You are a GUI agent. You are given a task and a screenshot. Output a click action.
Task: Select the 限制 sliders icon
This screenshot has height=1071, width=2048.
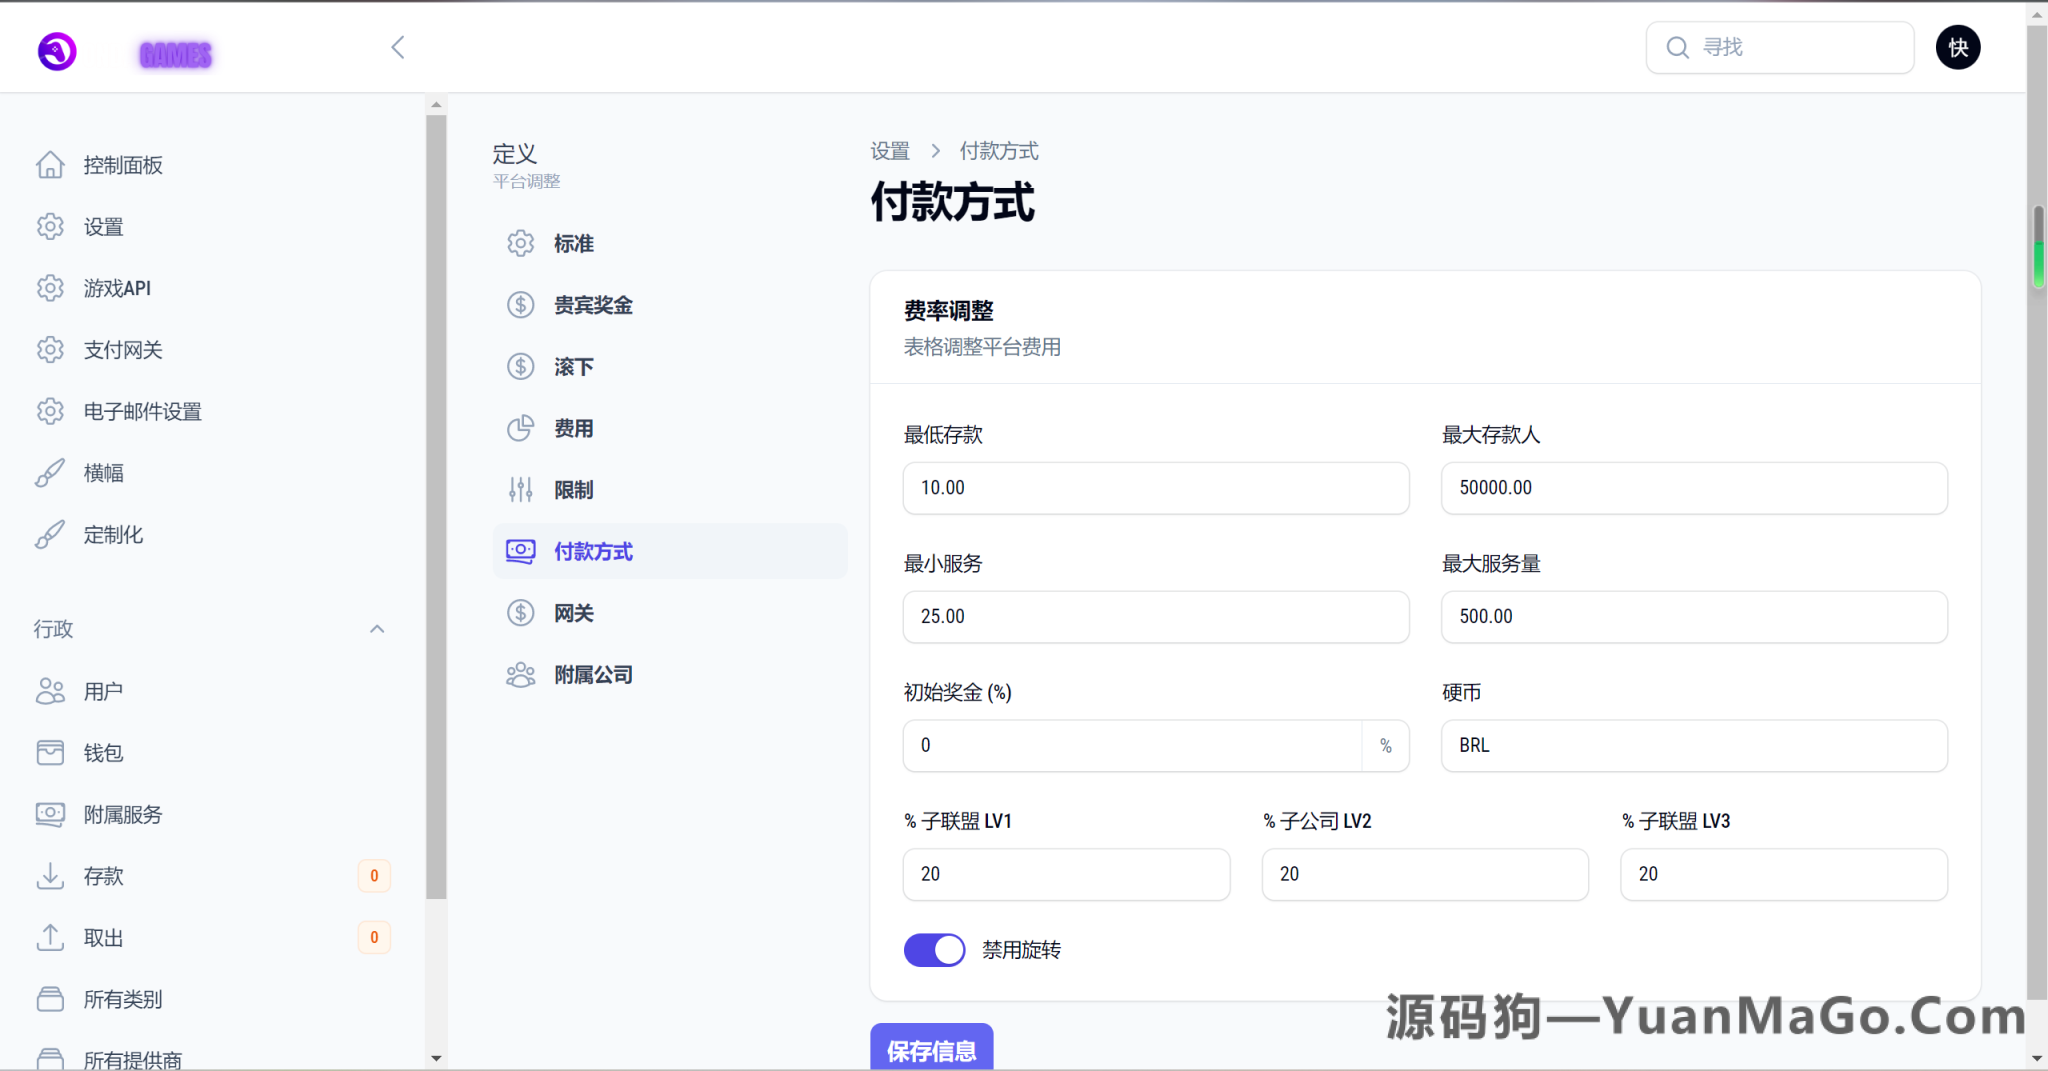[x=520, y=489]
